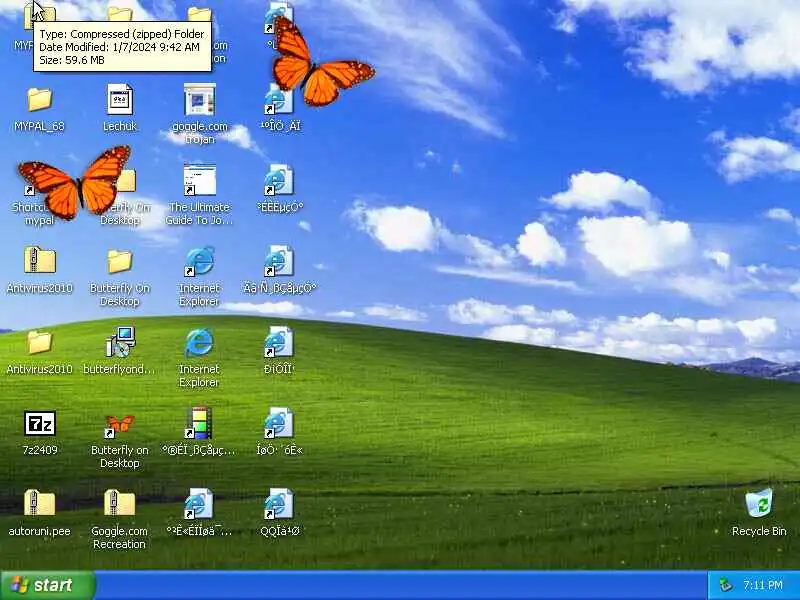Open the web shortcut labeled QQÏã¹Ø
The image size is (800, 600).
(x=279, y=504)
